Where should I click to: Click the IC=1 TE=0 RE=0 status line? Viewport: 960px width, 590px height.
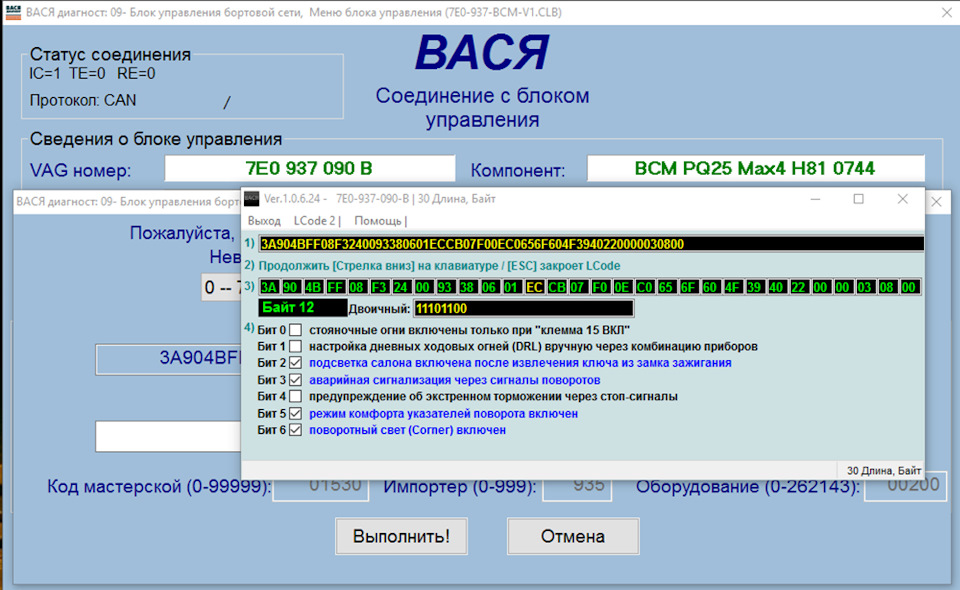pyautogui.click(x=92, y=74)
